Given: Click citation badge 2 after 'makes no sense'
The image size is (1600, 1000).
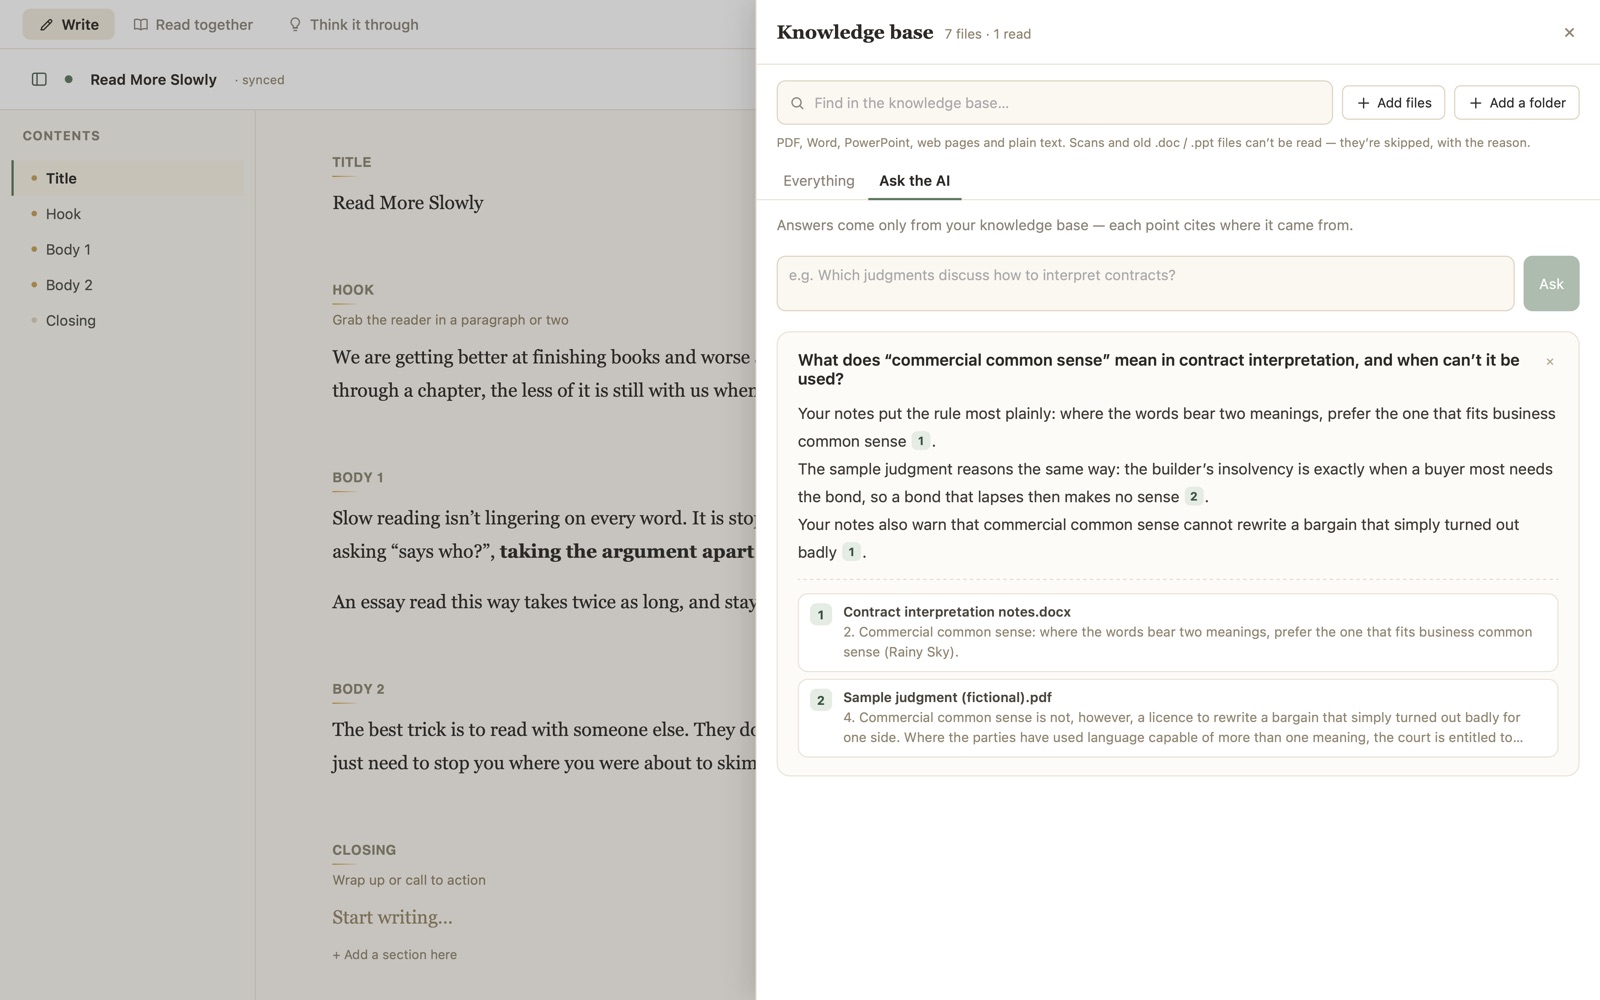Looking at the screenshot, I should click(1193, 496).
